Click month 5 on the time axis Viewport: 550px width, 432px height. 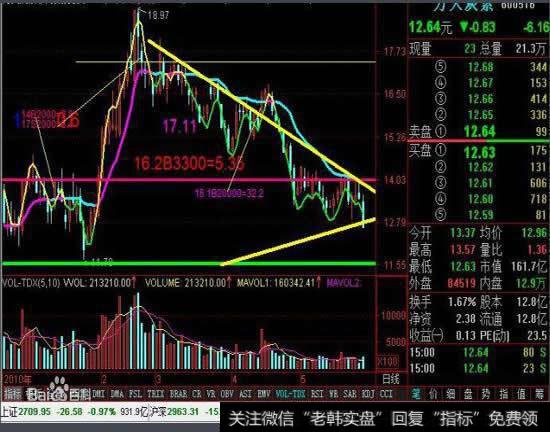tap(303, 379)
